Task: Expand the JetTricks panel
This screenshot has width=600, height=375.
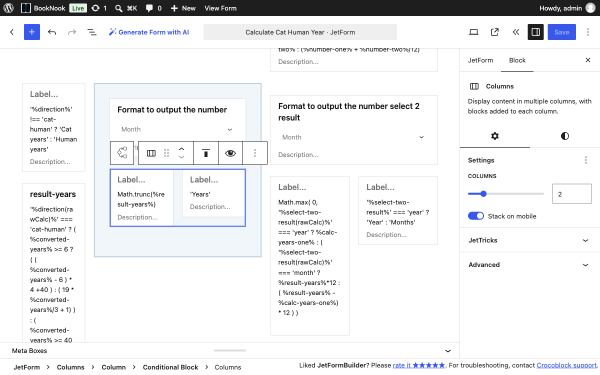Action: point(530,240)
